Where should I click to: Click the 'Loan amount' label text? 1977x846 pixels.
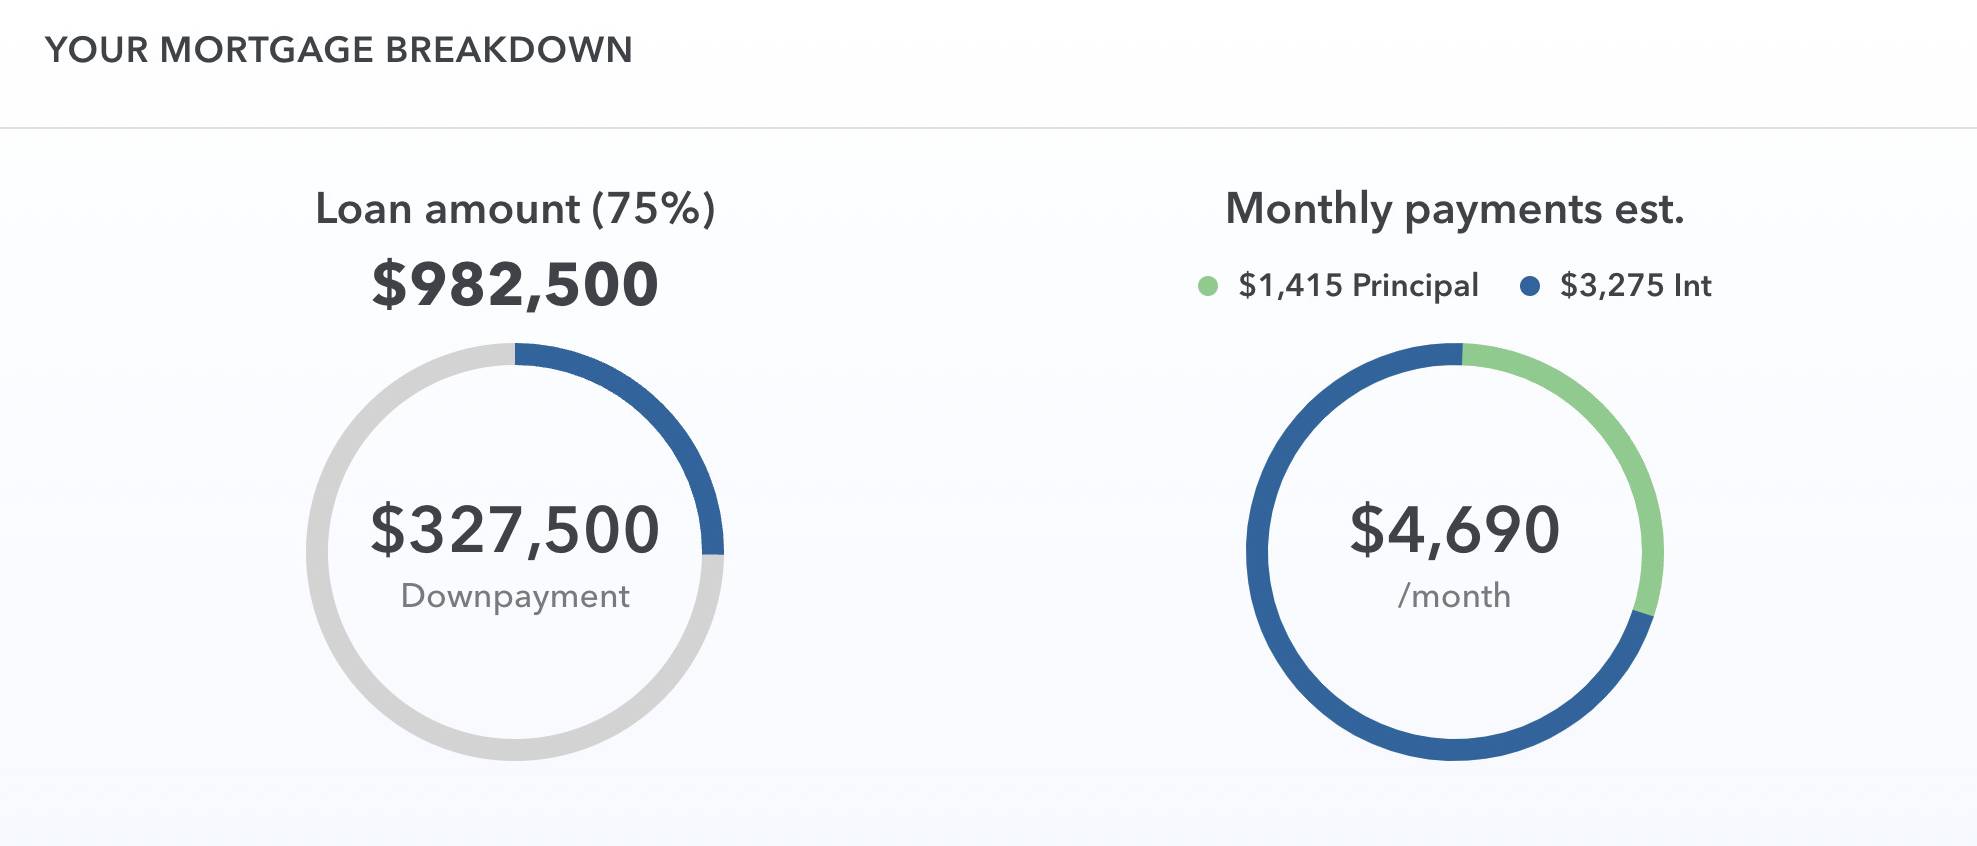pos(447,209)
